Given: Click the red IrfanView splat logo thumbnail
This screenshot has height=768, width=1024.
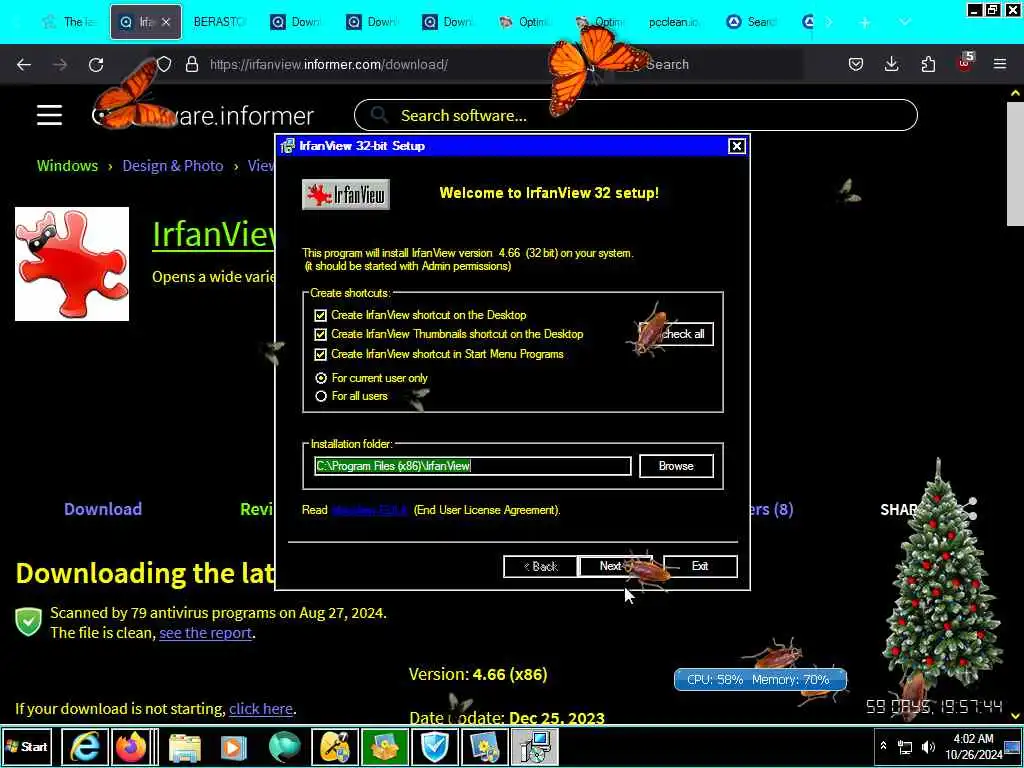Looking at the screenshot, I should (x=72, y=264).
